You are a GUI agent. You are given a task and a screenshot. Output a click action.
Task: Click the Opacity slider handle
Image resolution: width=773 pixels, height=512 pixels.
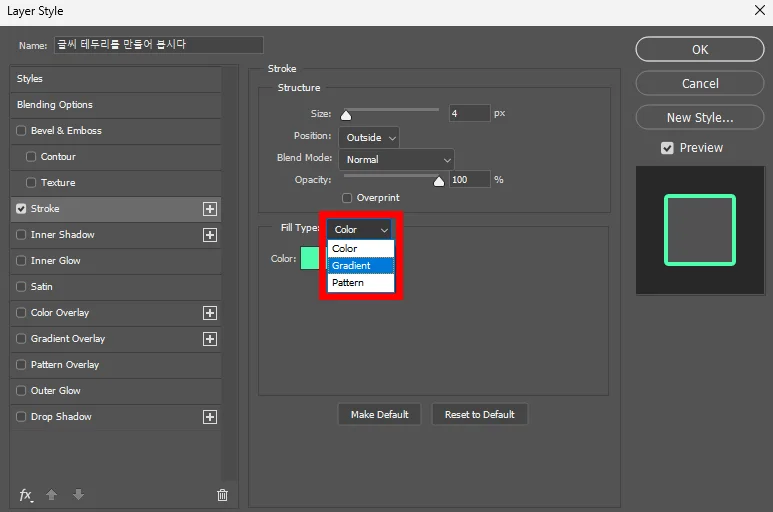(x=439, y=182)
